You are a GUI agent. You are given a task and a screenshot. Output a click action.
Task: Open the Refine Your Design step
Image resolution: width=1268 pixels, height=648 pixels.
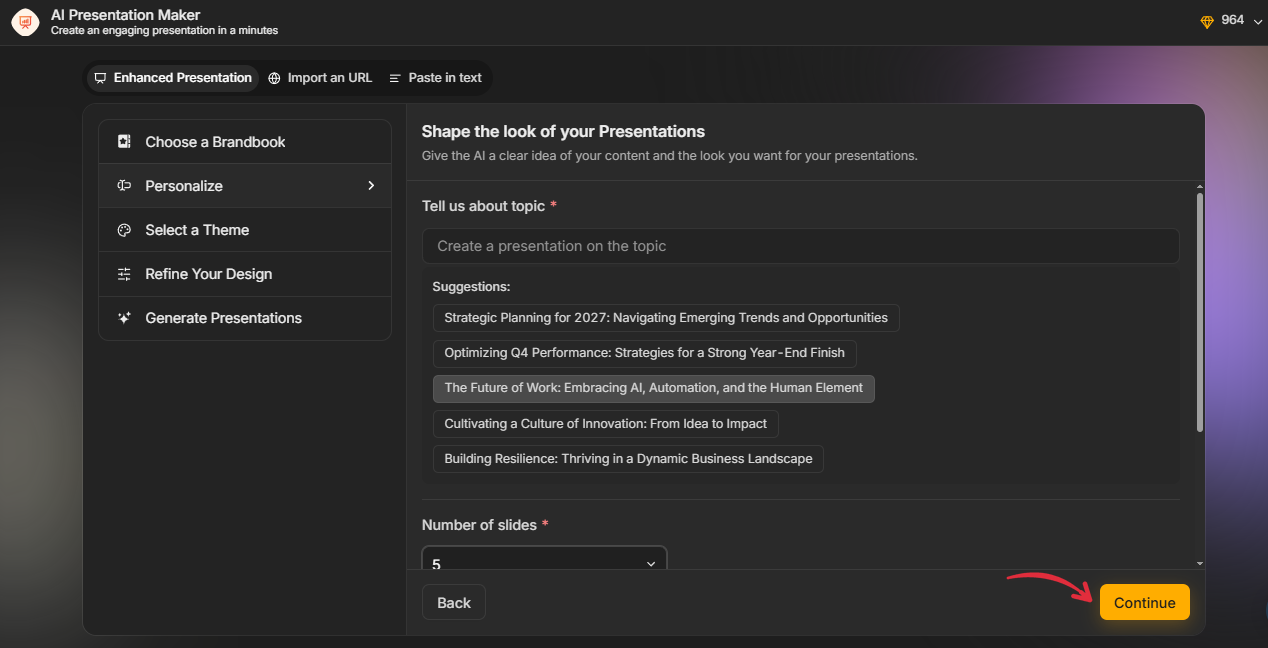click(245, 274)
